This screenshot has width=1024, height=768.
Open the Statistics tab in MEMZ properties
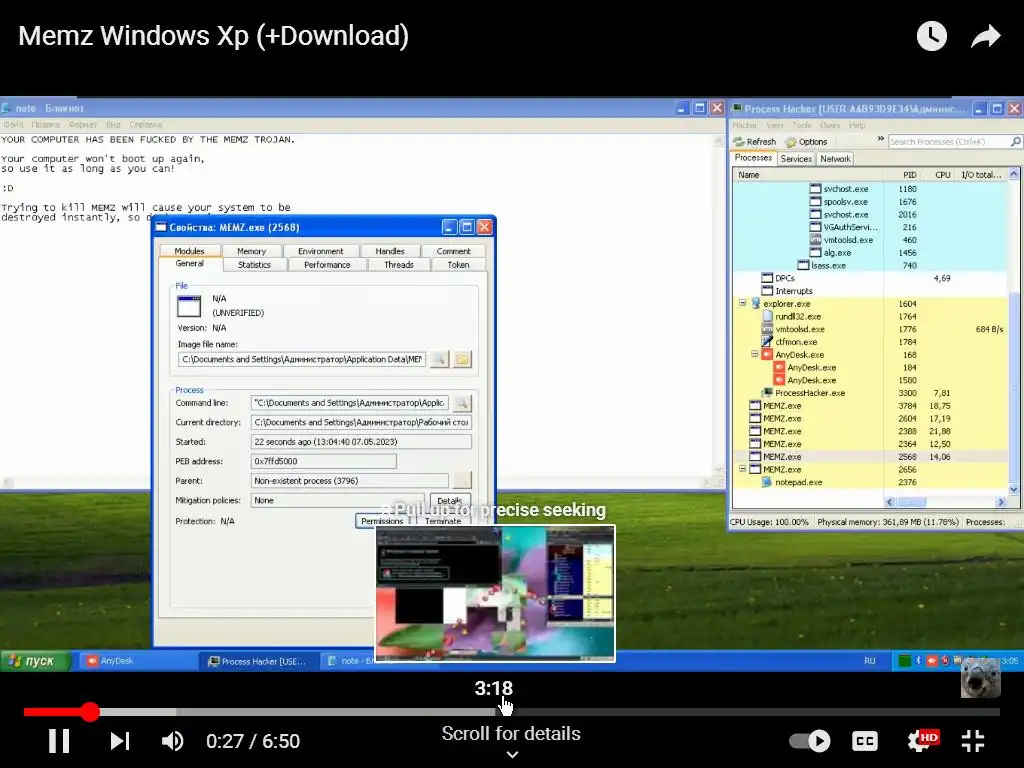(x=254, y=264)
